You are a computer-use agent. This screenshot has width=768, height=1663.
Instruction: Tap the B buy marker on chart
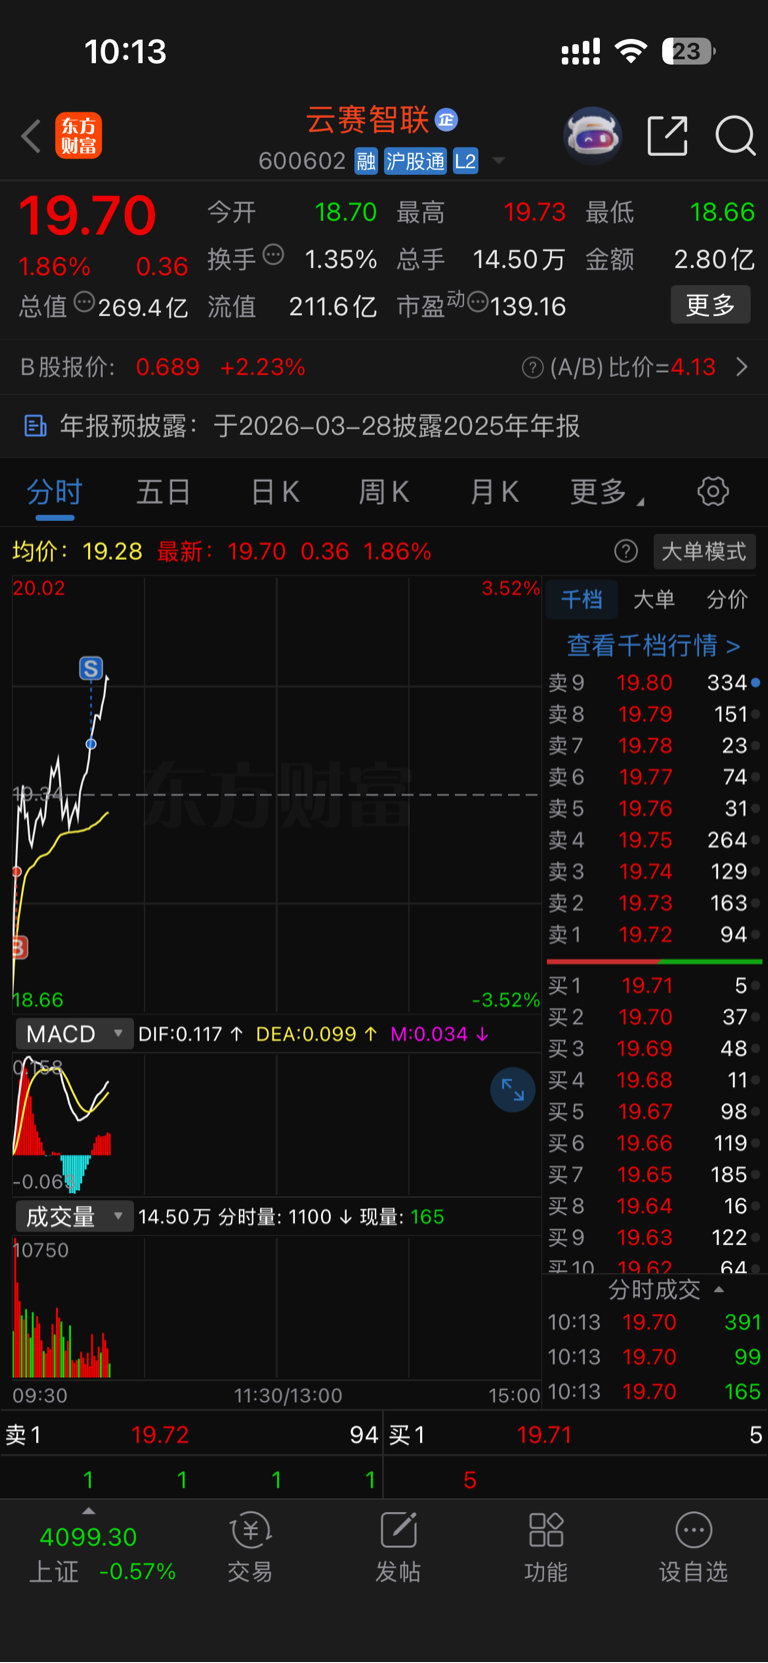[x=19, y=947]
